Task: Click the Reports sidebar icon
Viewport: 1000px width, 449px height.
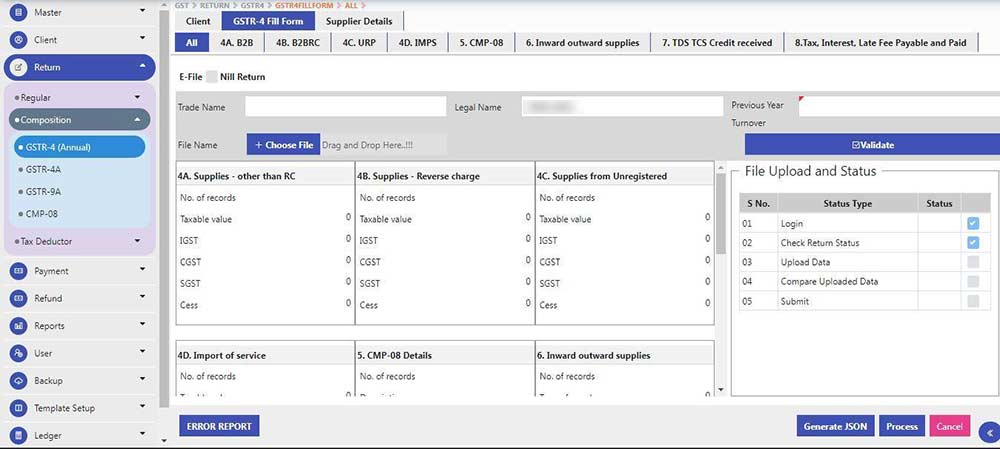Action: point(18,326)
